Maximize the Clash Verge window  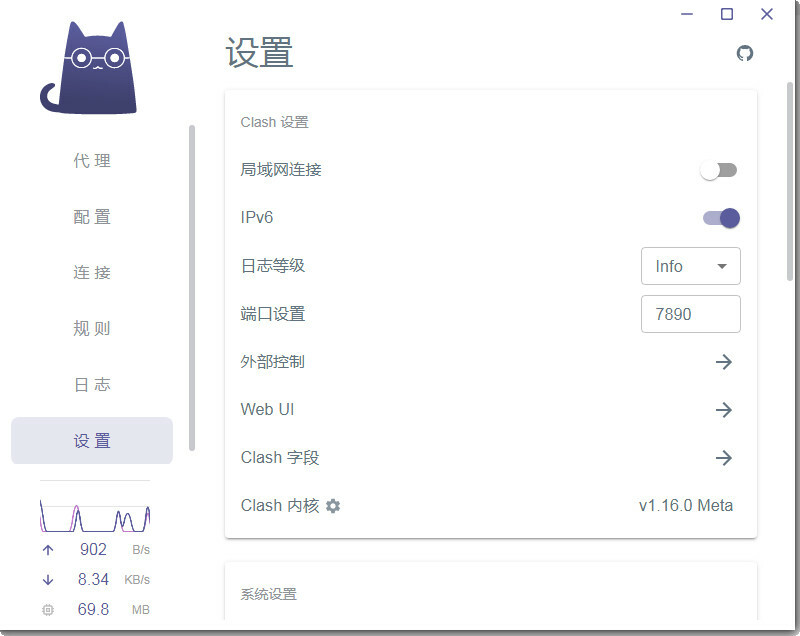pos(727,14)
